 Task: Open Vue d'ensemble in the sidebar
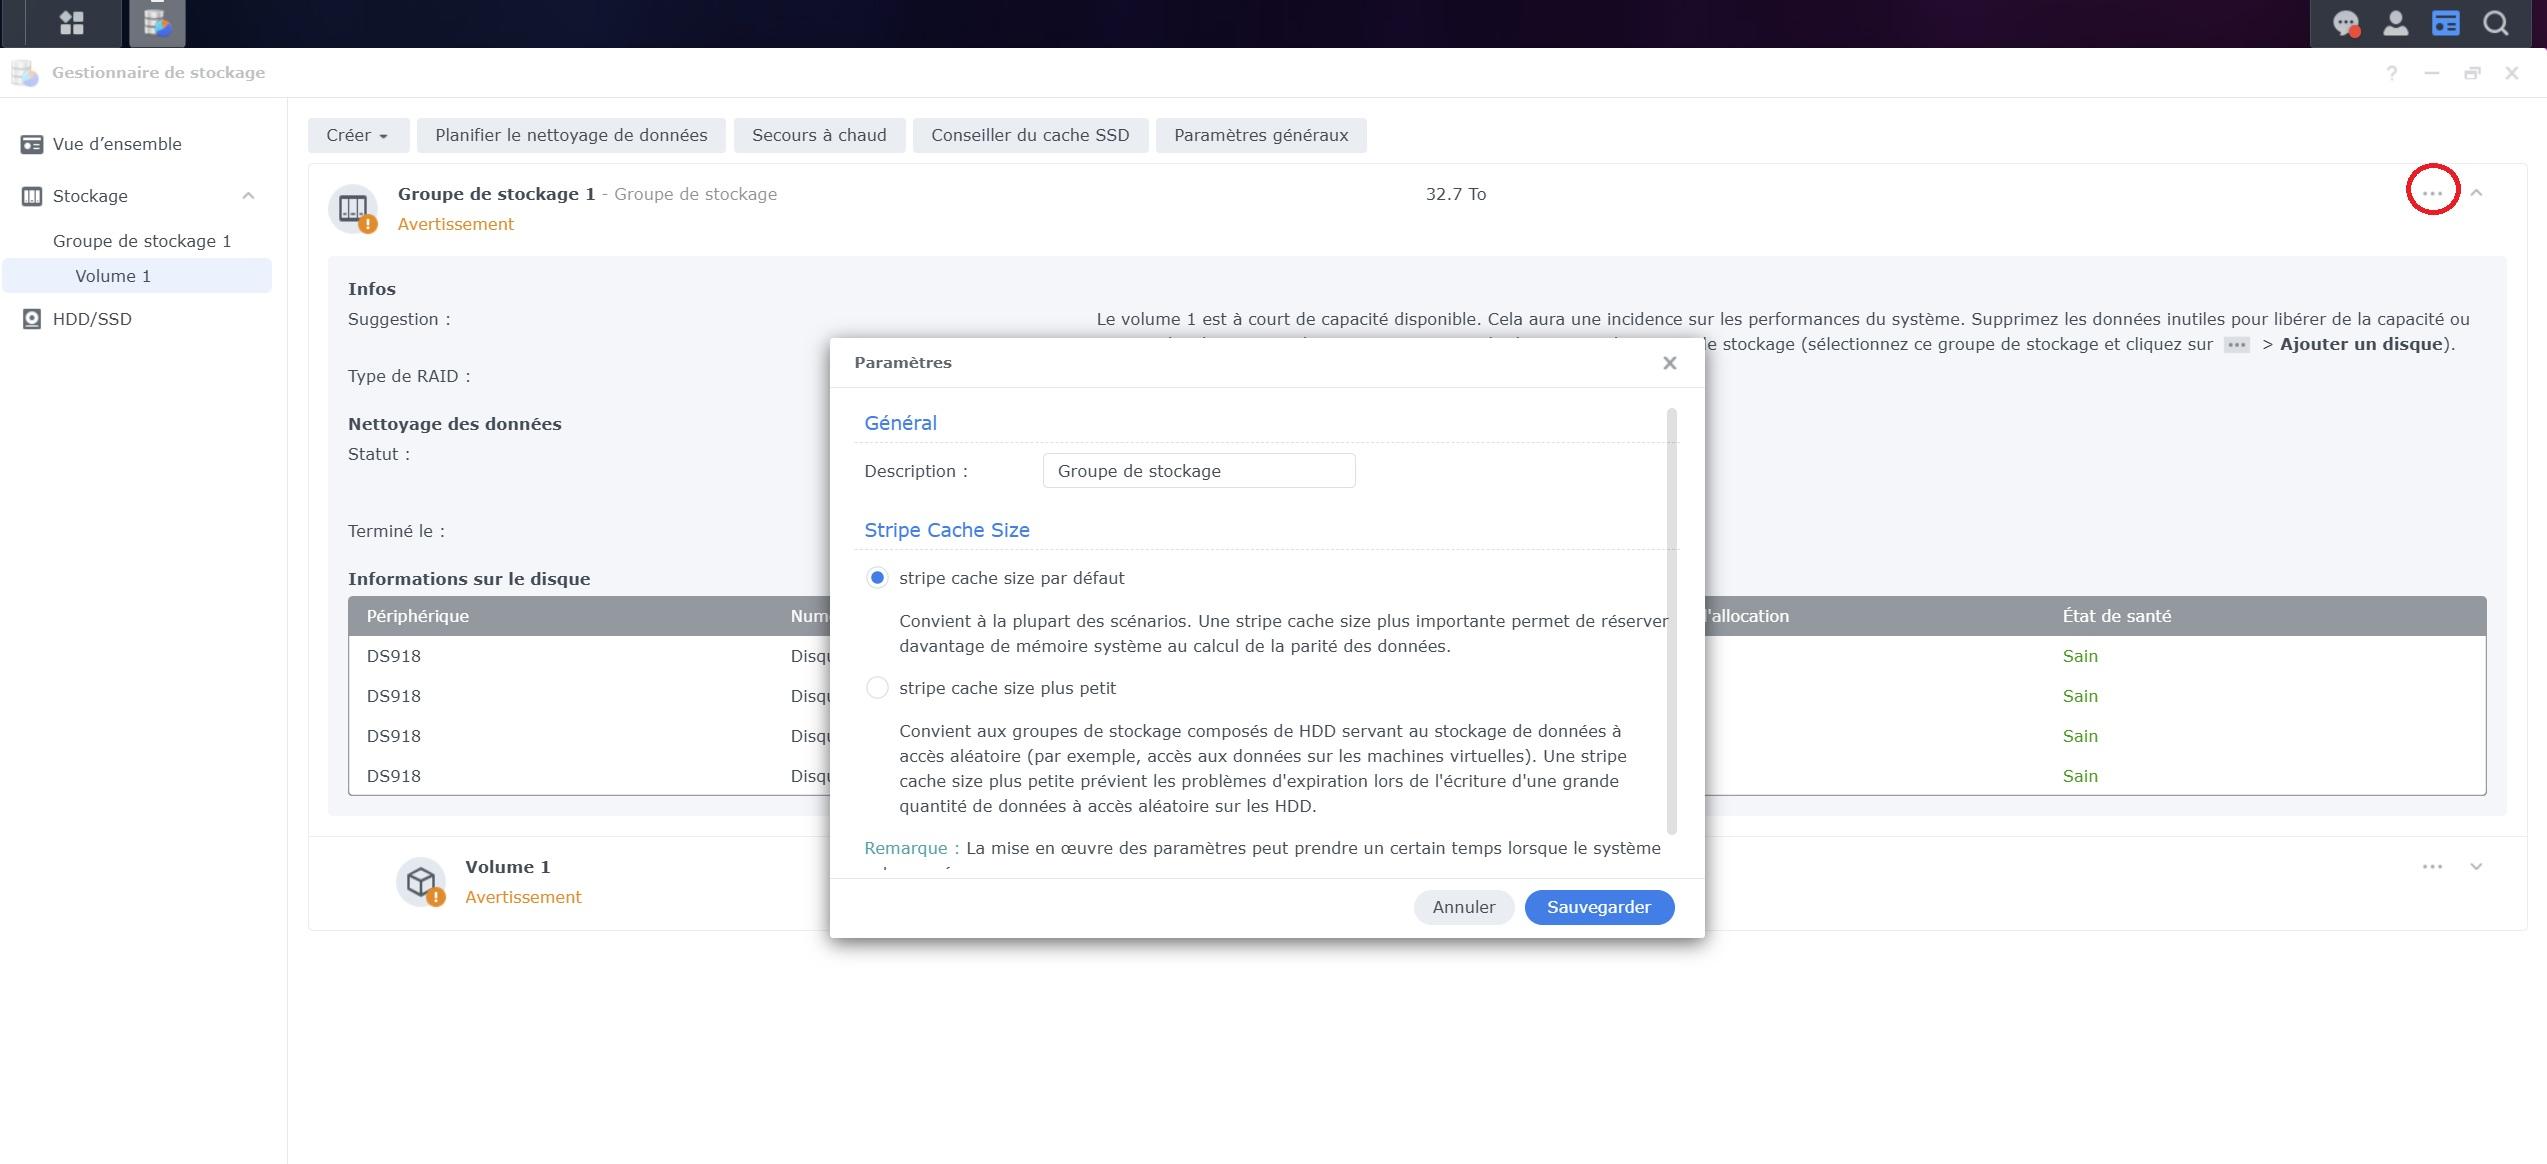click(117, 144)
